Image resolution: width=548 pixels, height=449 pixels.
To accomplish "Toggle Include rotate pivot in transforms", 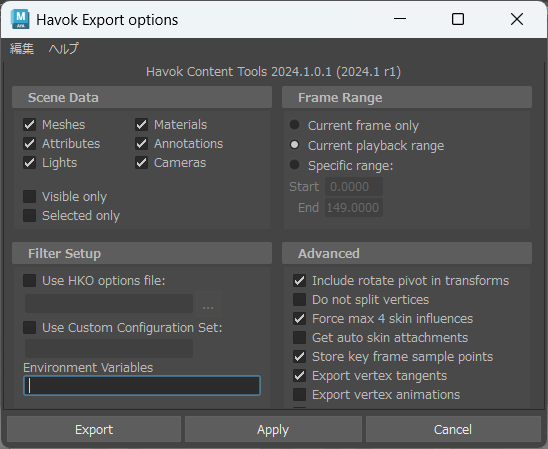I will coord(300,281).
